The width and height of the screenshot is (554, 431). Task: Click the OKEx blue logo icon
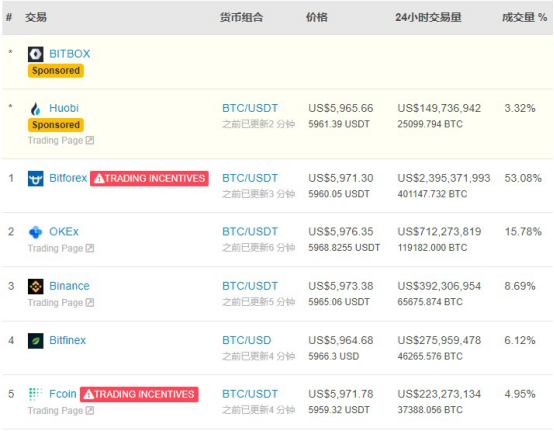[x=36, y=232]
